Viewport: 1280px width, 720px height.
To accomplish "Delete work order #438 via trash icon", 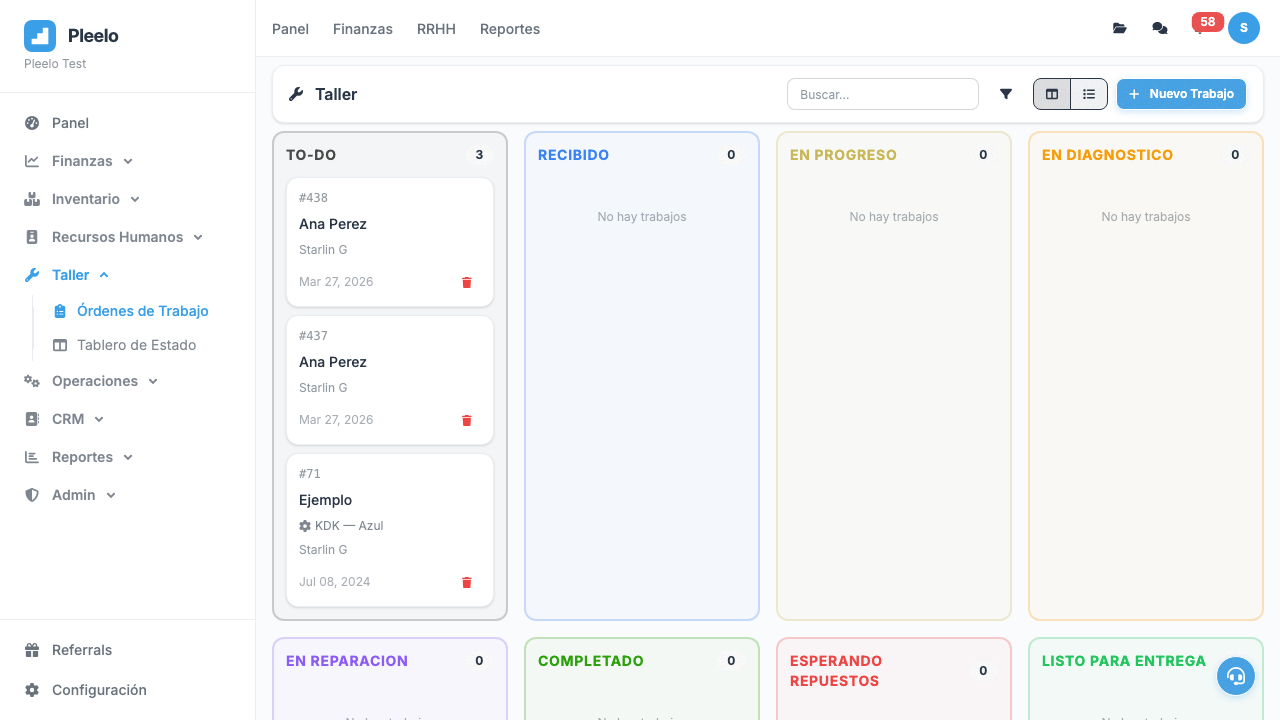I will 466,282.
